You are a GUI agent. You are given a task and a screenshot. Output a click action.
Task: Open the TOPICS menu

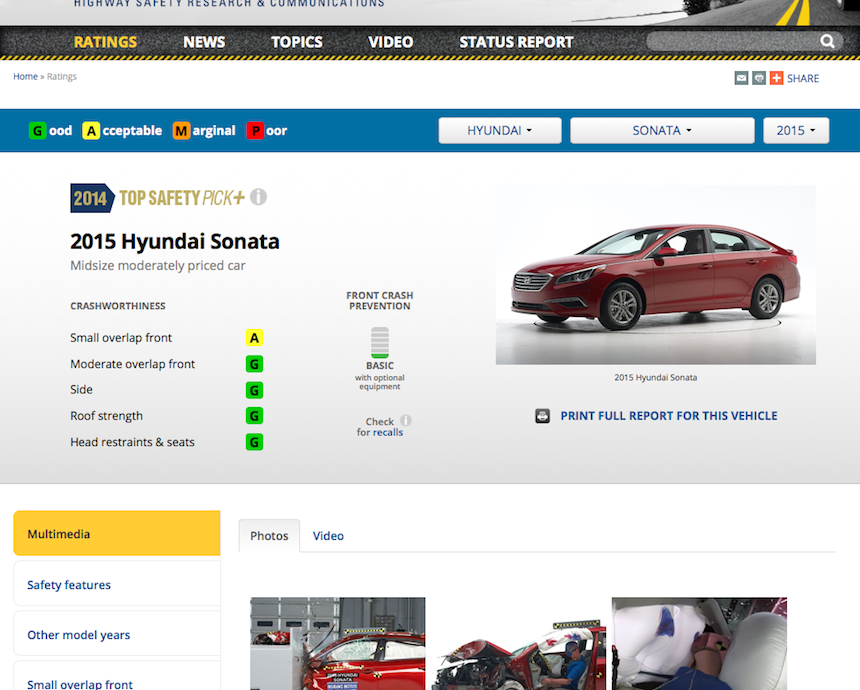pos(297,42)
